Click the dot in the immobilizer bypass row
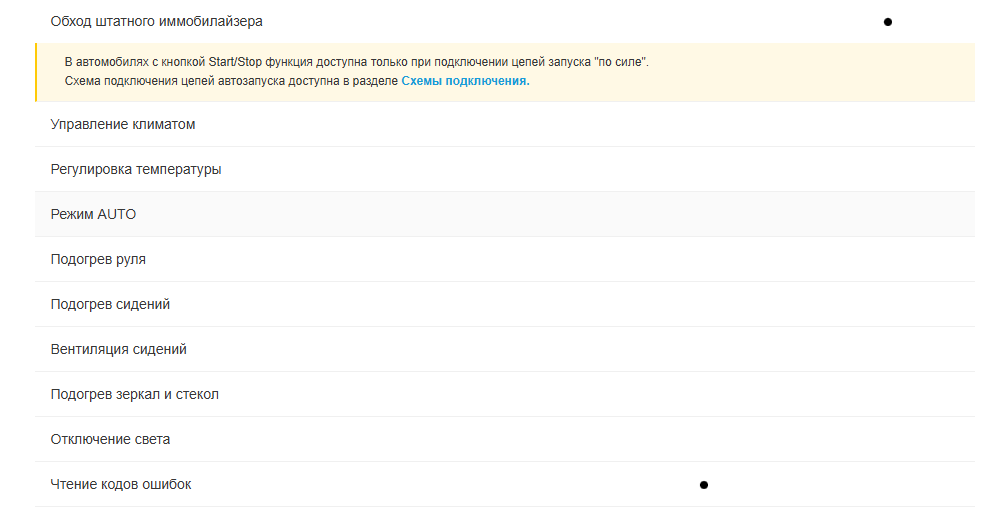 [x=887, y=21]
